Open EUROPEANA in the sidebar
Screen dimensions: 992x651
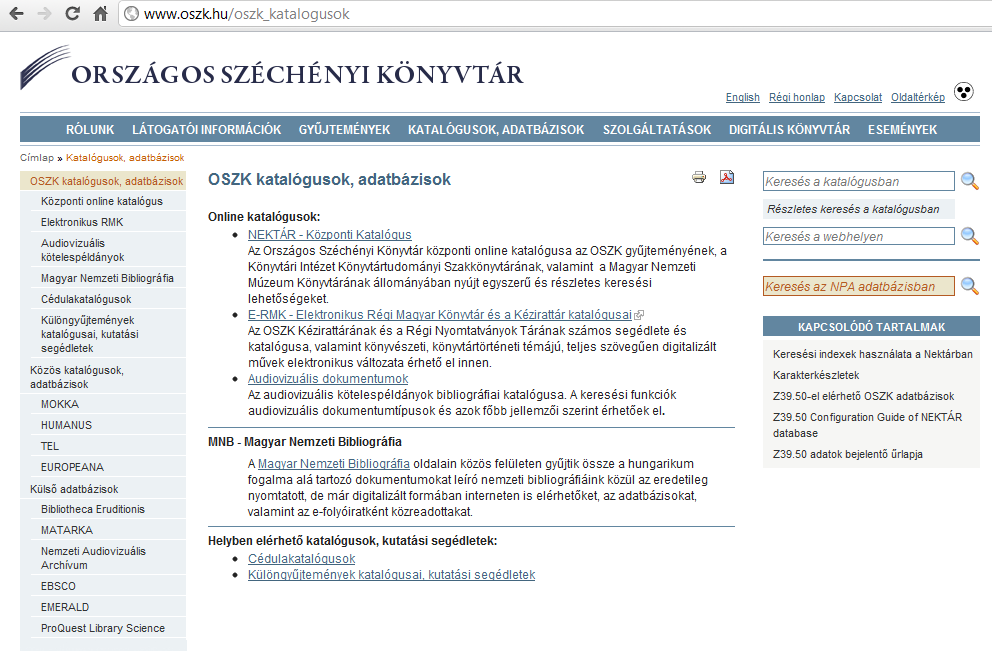(x=72, y=467)
